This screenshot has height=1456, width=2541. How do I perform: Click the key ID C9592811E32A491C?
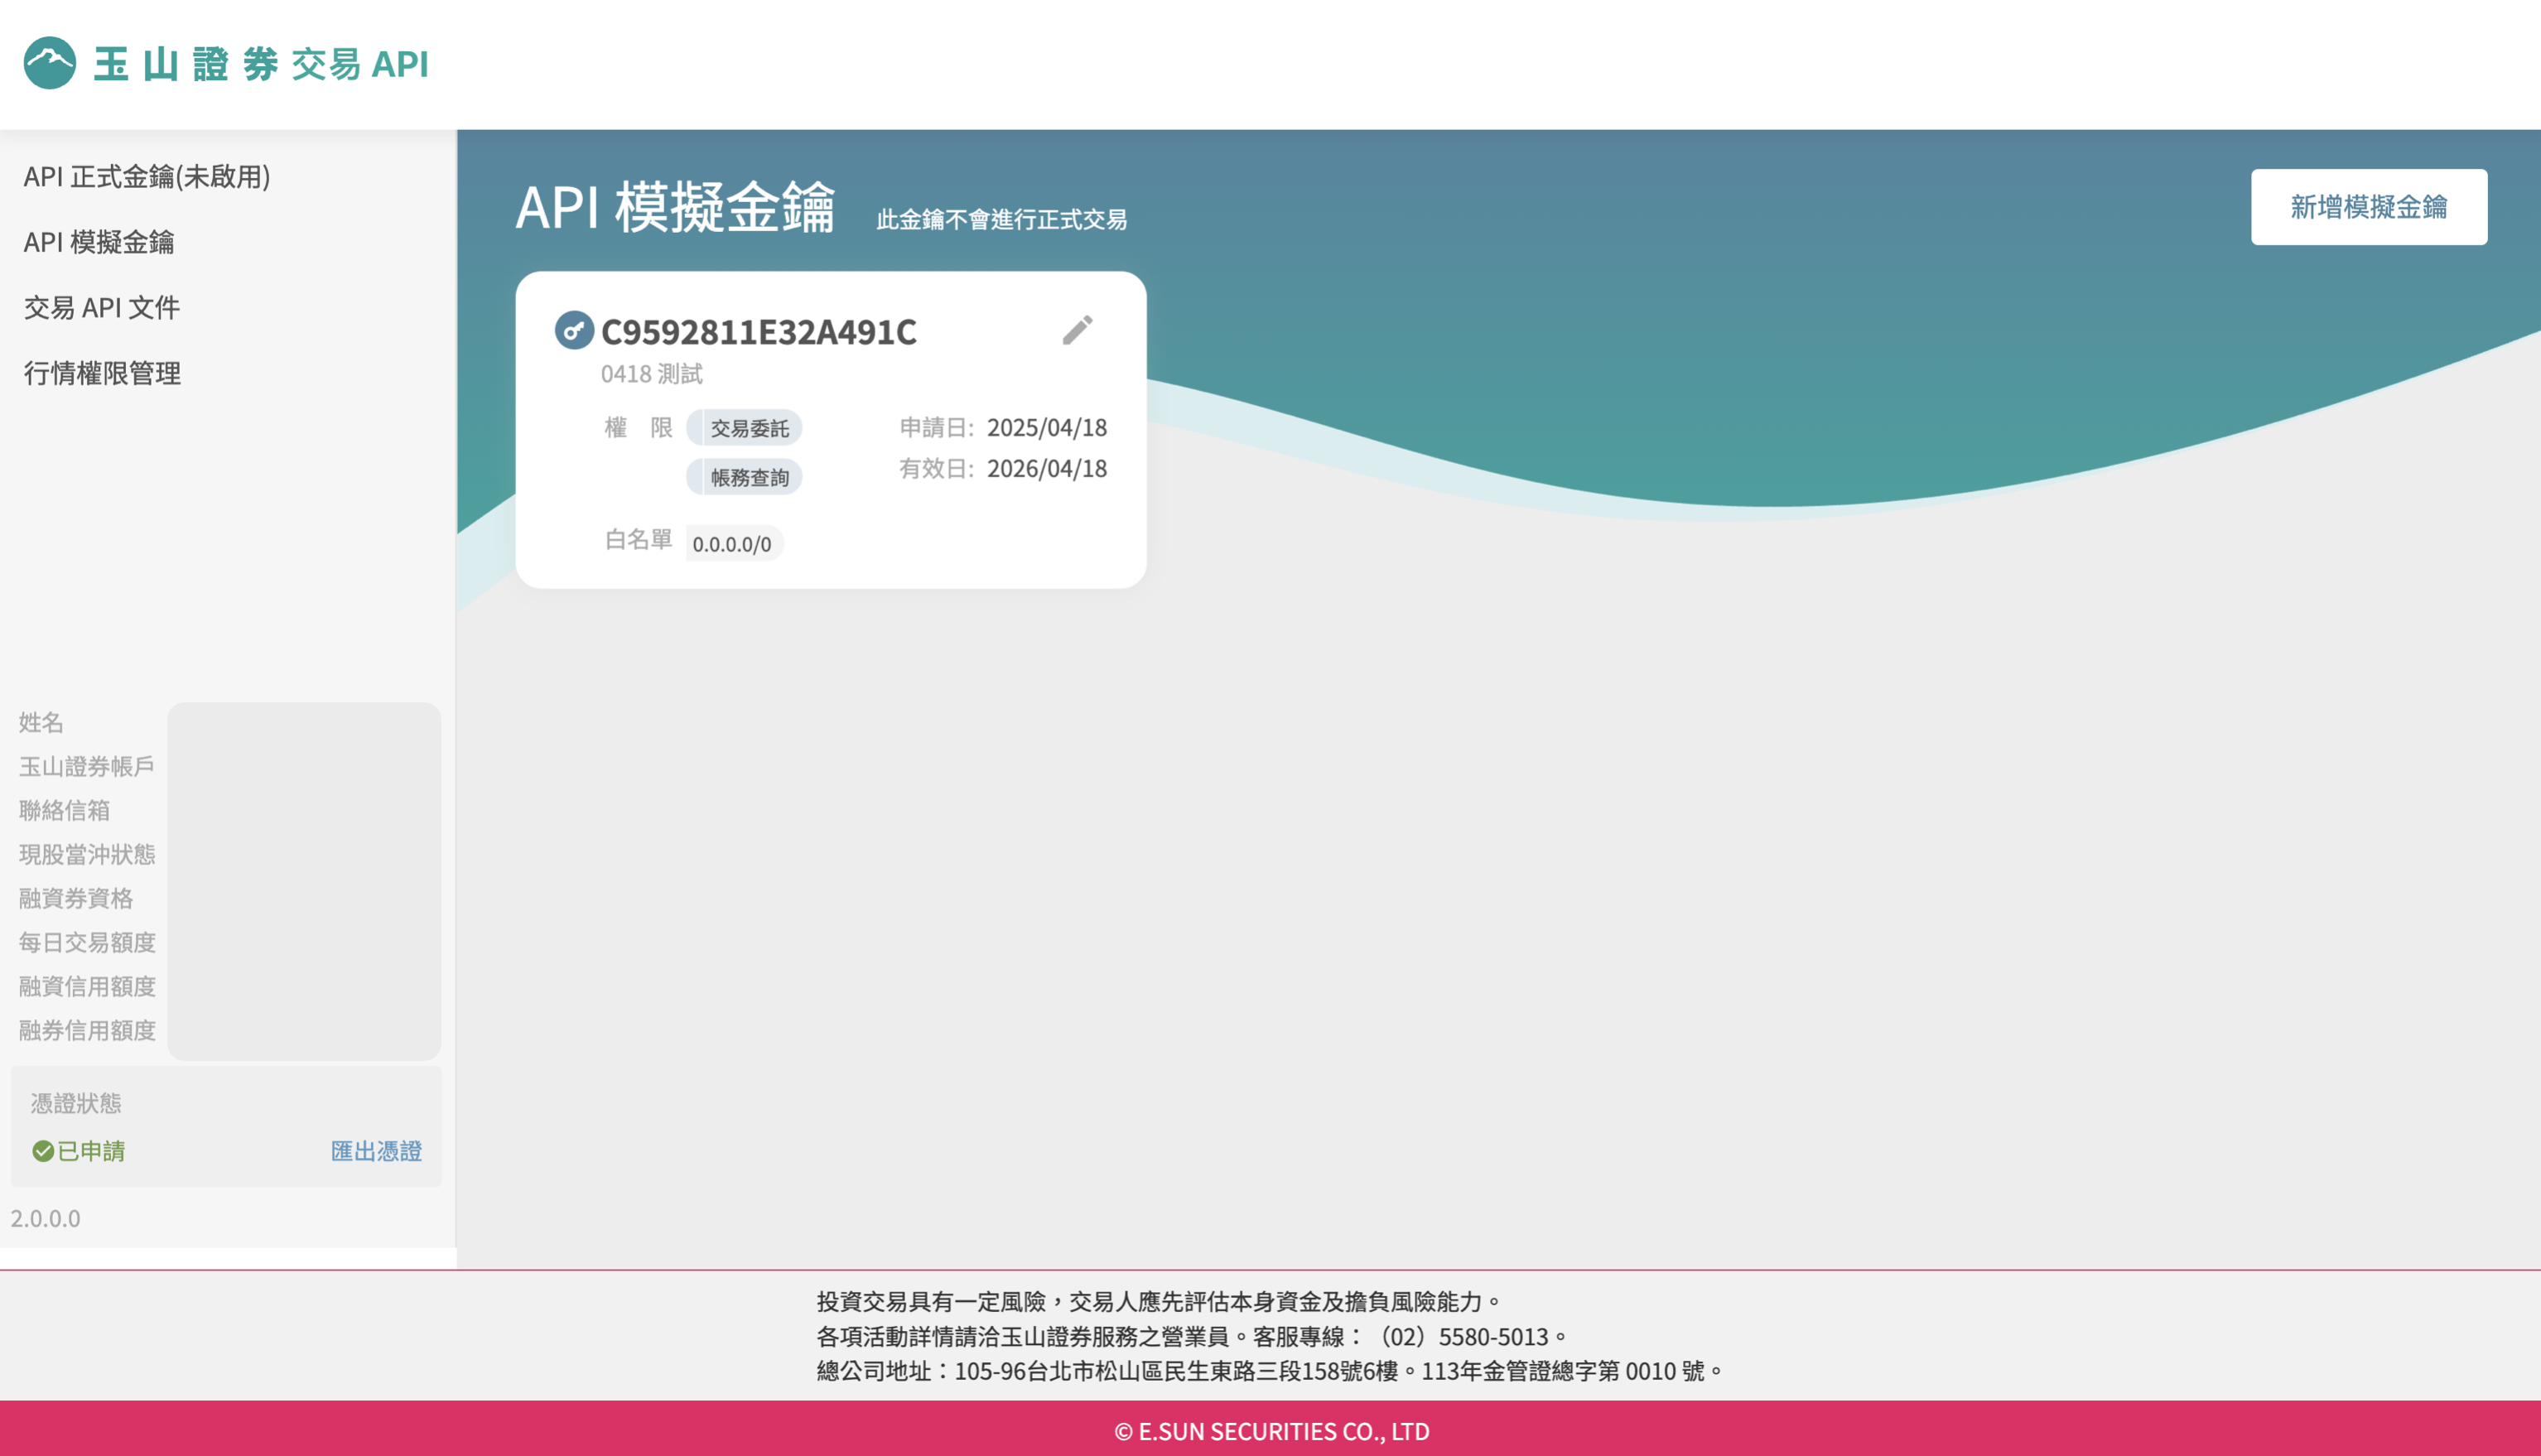click(759, 332)
